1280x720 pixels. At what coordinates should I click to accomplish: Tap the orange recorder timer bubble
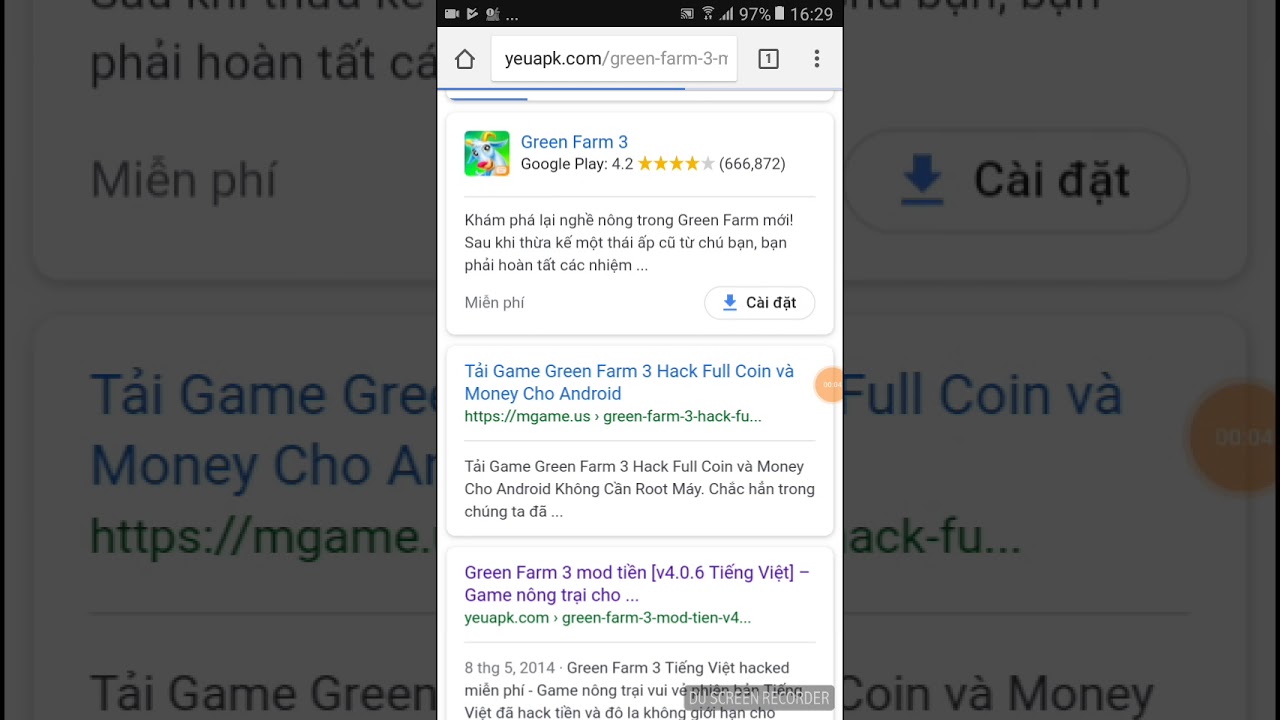[x=830, y=384]
